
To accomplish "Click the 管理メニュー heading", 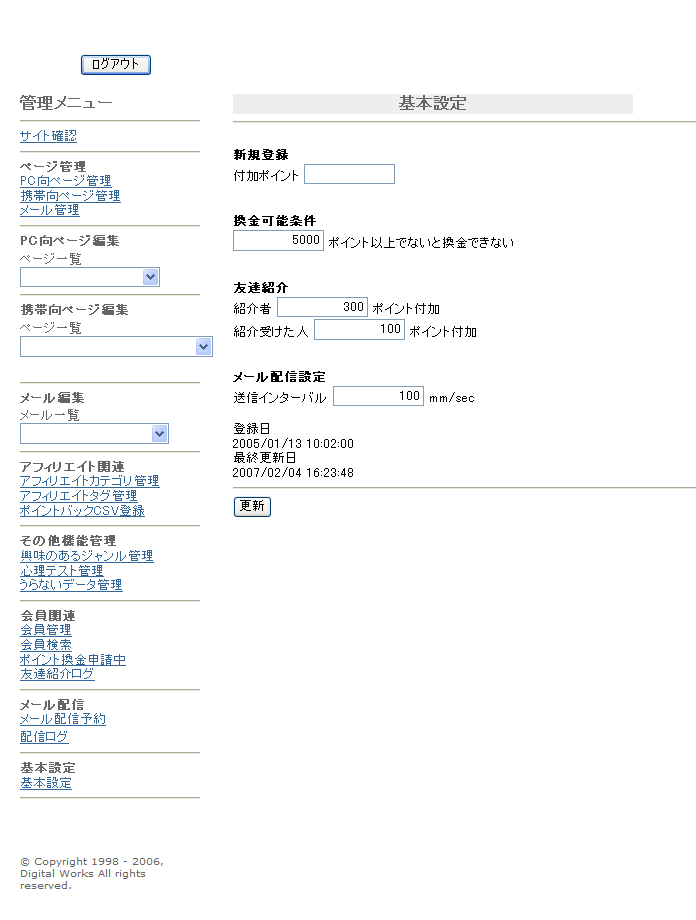I will point(66,103).
